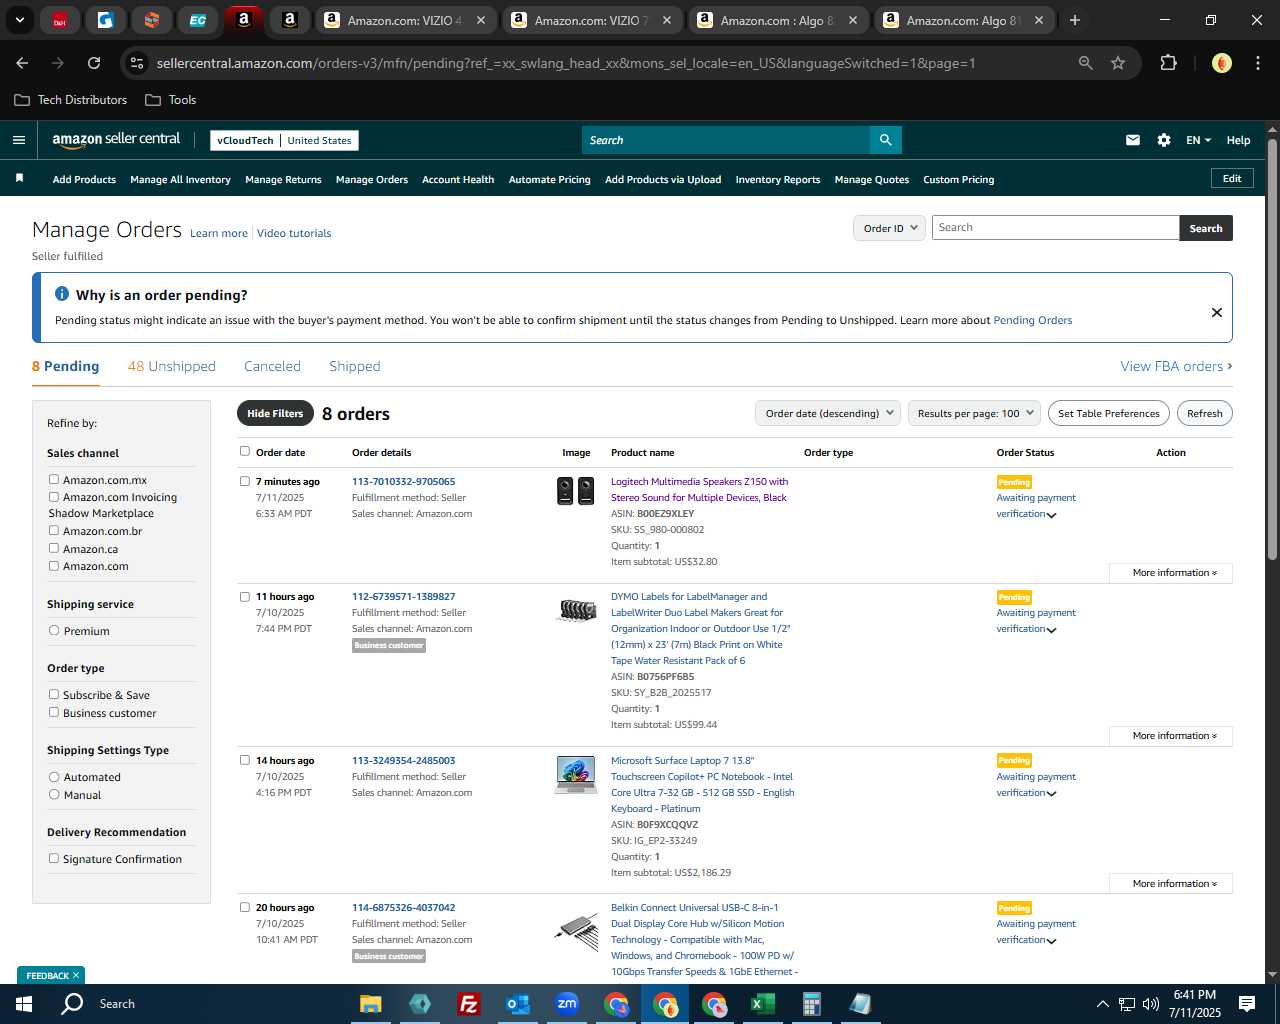
Task: Click the Hide Filters button
Action: tap(275, 413)
